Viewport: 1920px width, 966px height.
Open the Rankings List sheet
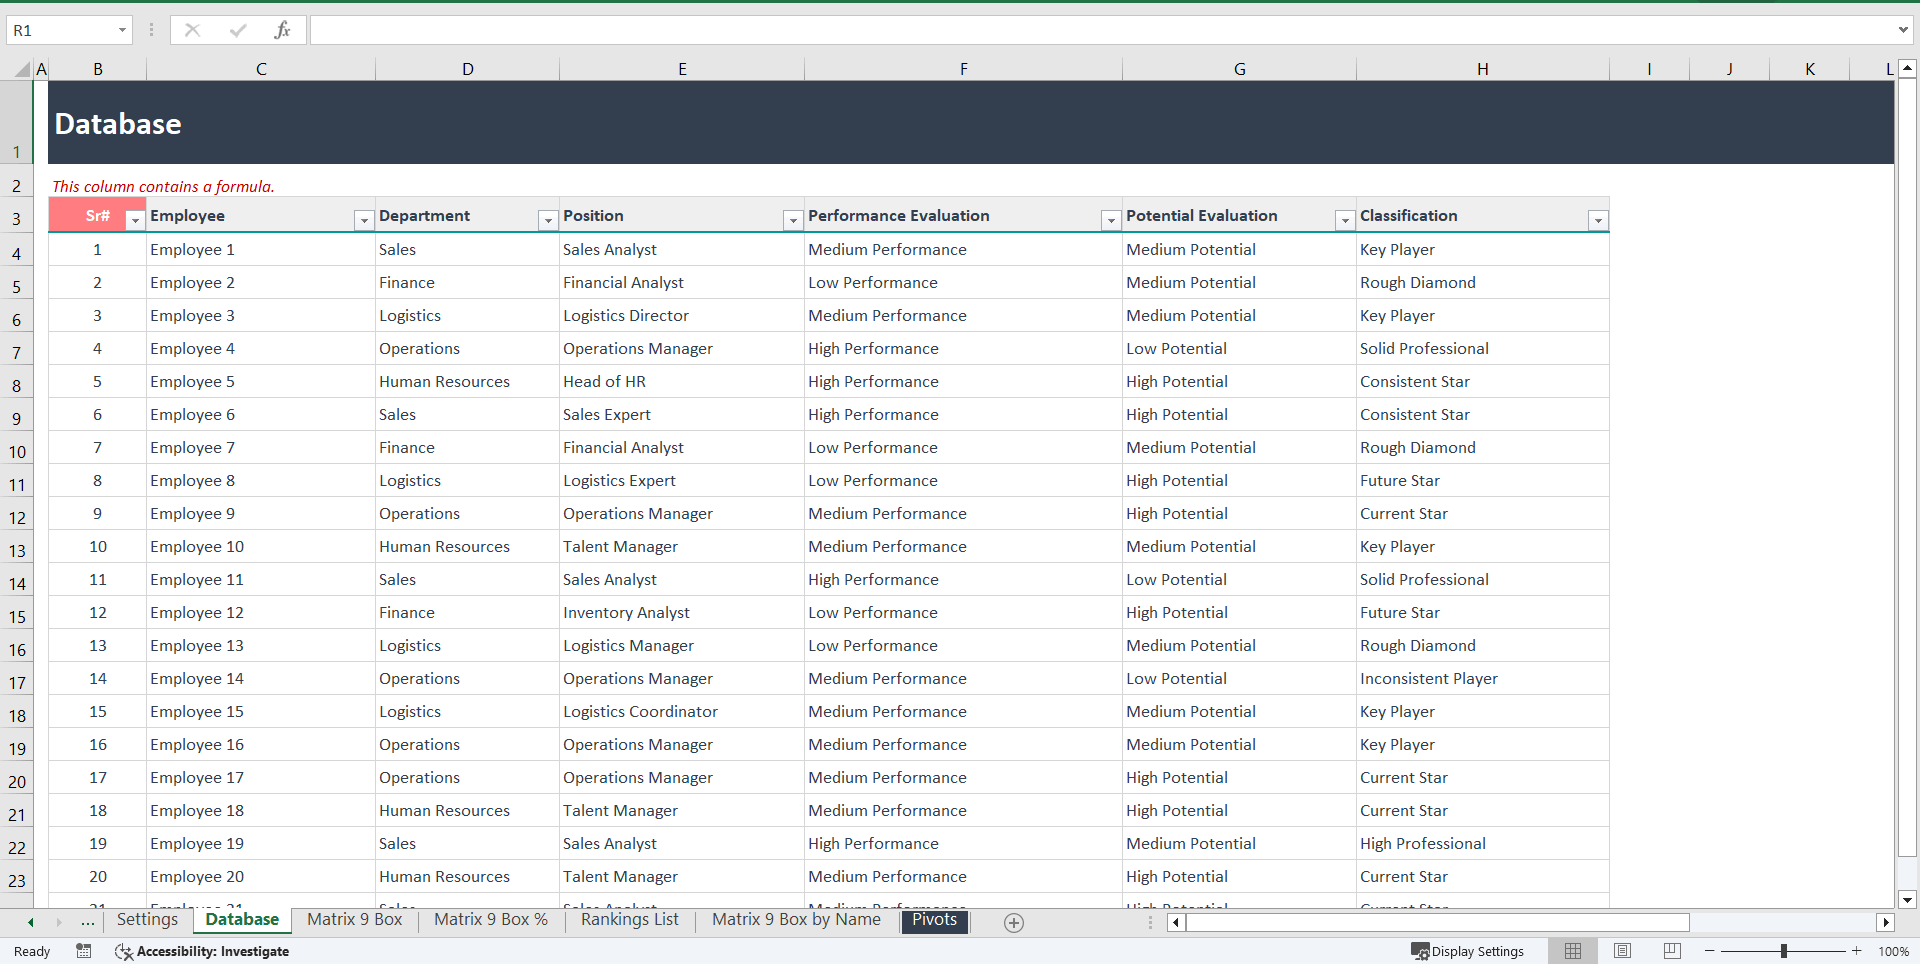(x=627, y=919)
